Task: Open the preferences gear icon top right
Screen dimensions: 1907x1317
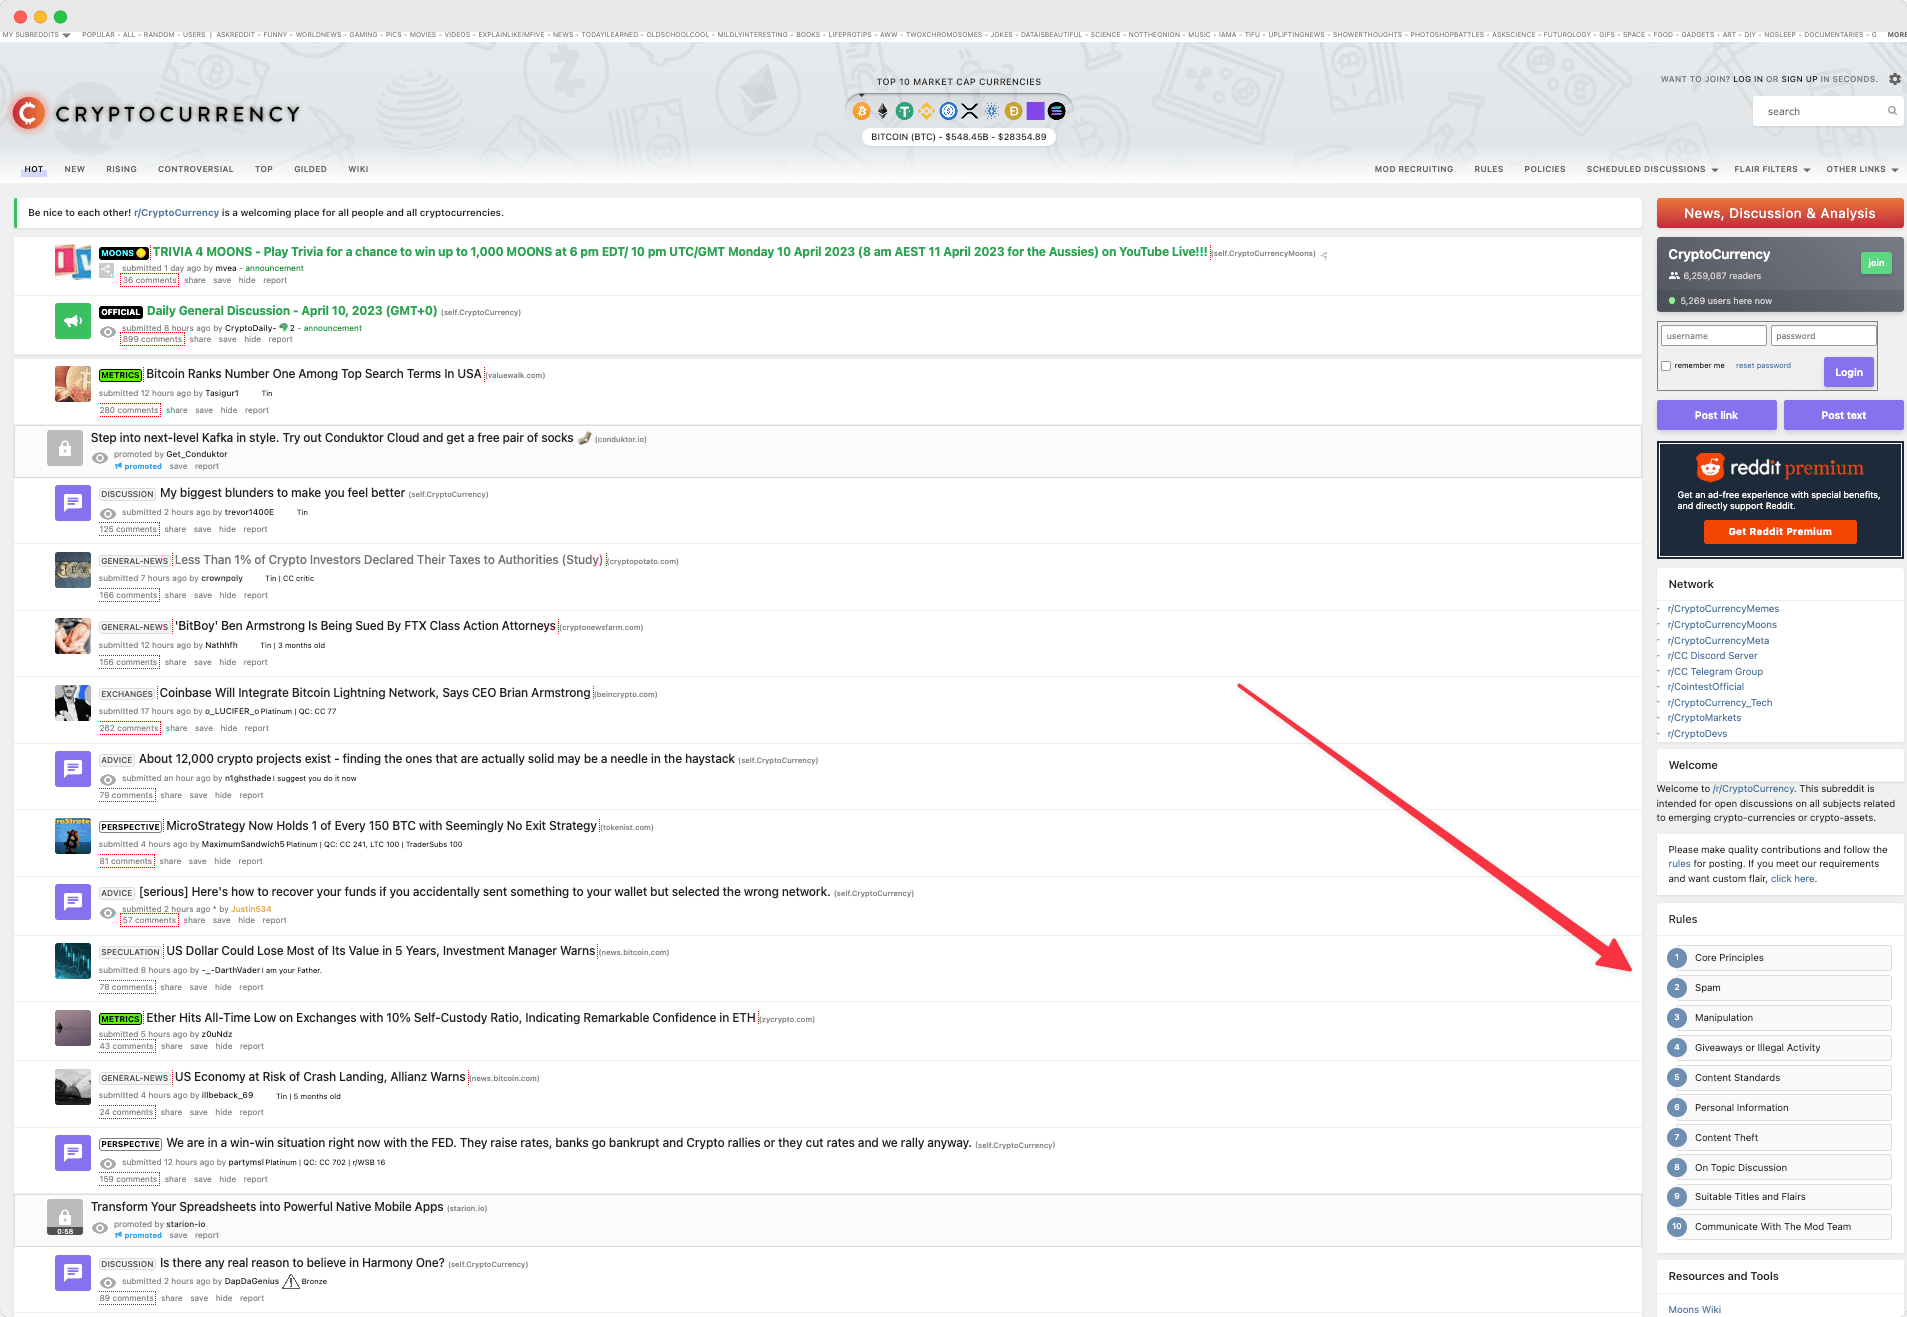Action: click(1894, 79)
